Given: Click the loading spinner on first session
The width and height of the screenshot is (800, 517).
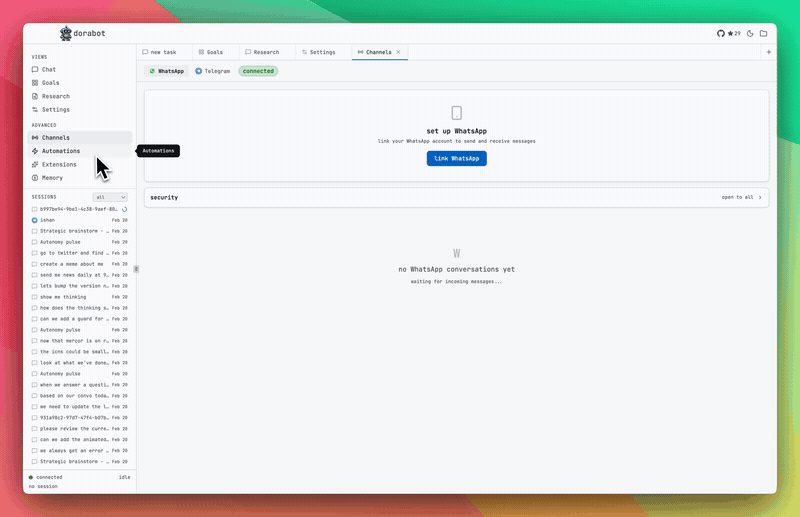Looking at the screenshot, I should (x=124, y=209).
